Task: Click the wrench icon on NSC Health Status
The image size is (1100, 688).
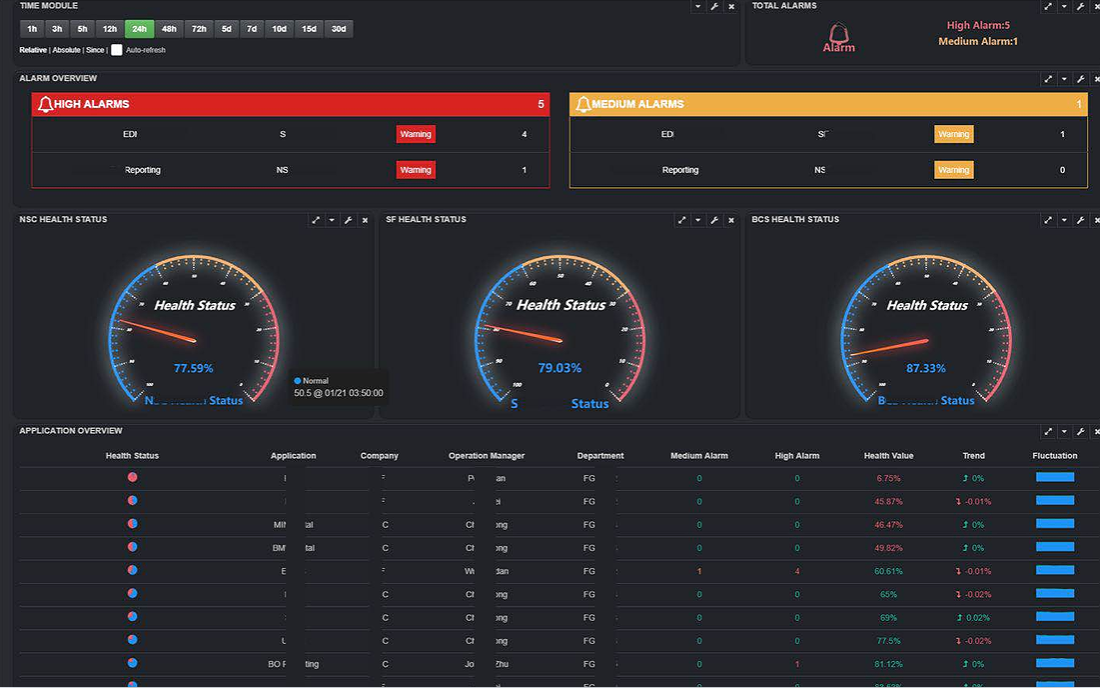Action: tap(348, 220)
